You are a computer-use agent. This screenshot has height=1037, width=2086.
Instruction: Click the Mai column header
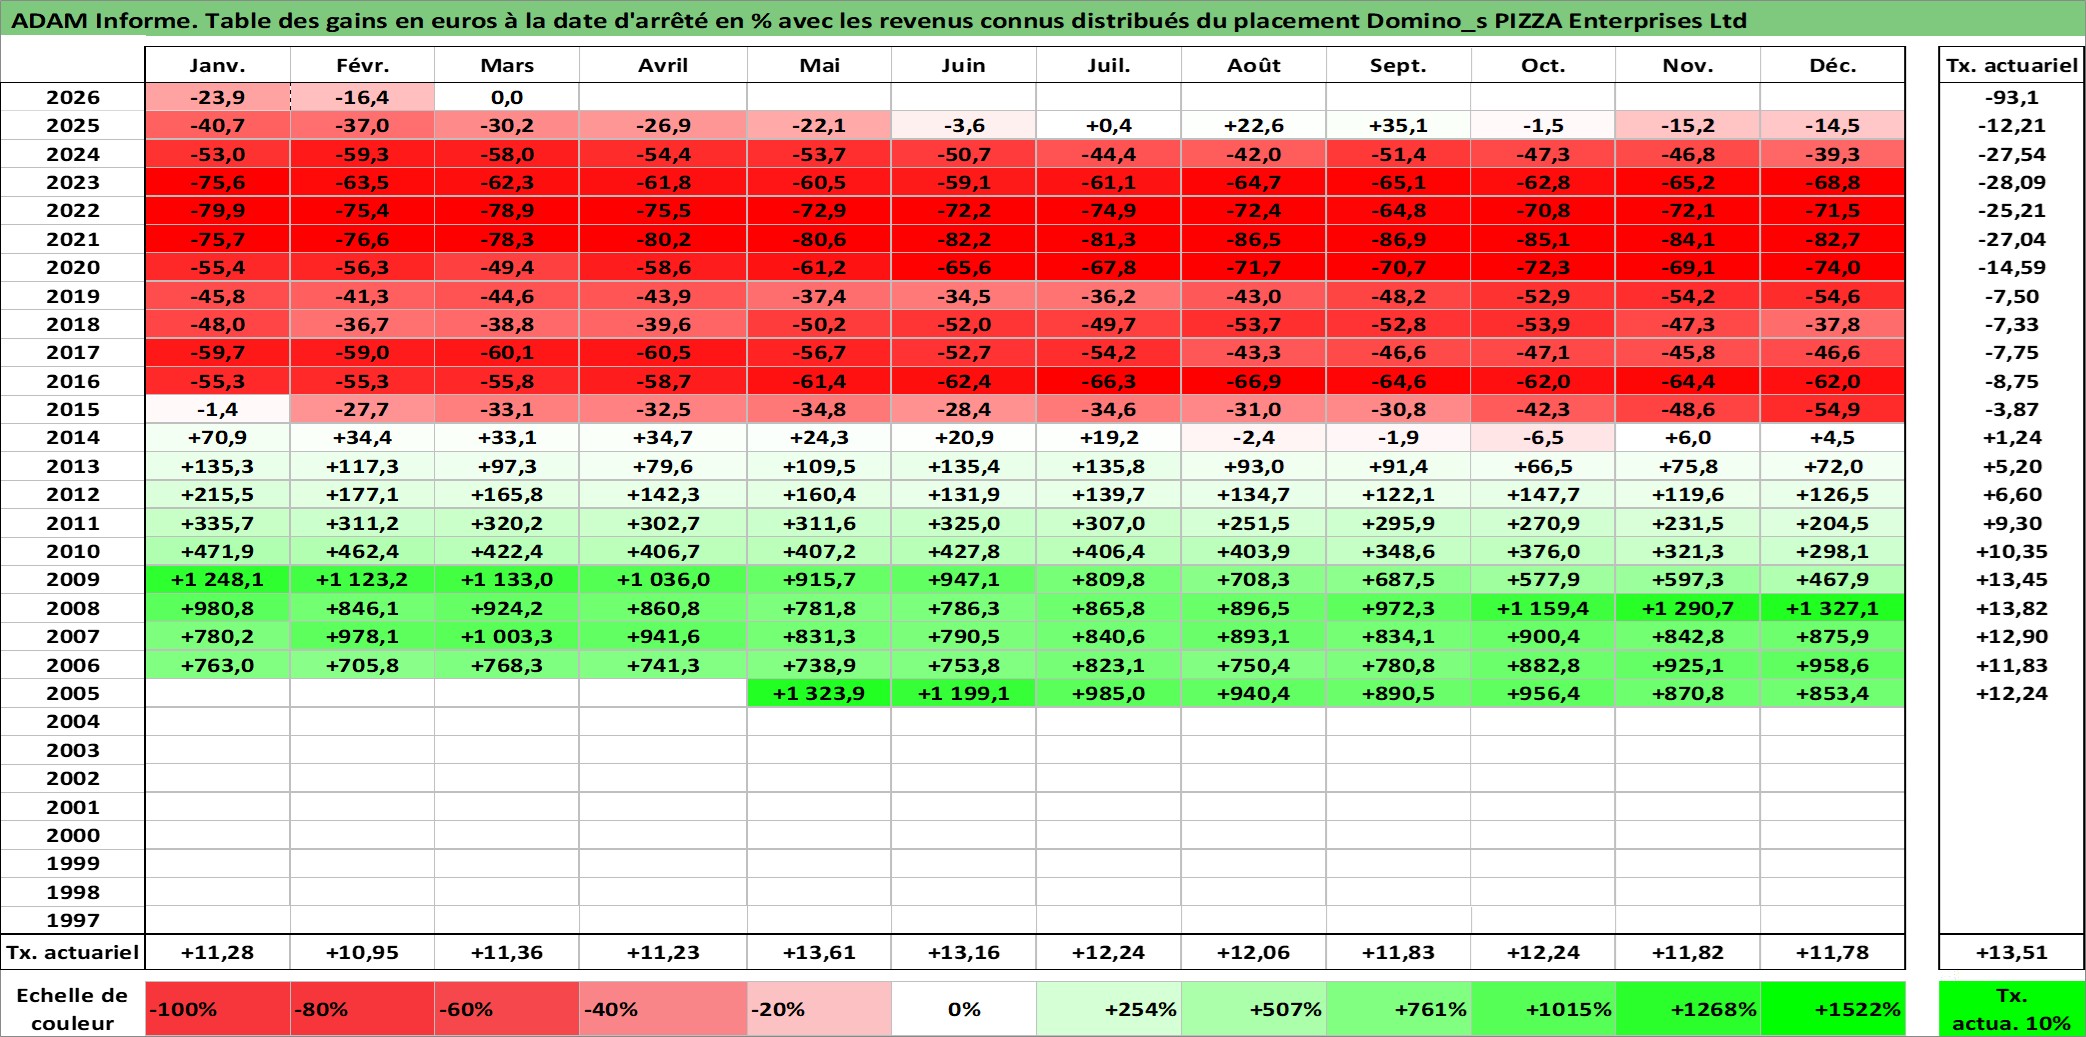[x=819, y=65]
